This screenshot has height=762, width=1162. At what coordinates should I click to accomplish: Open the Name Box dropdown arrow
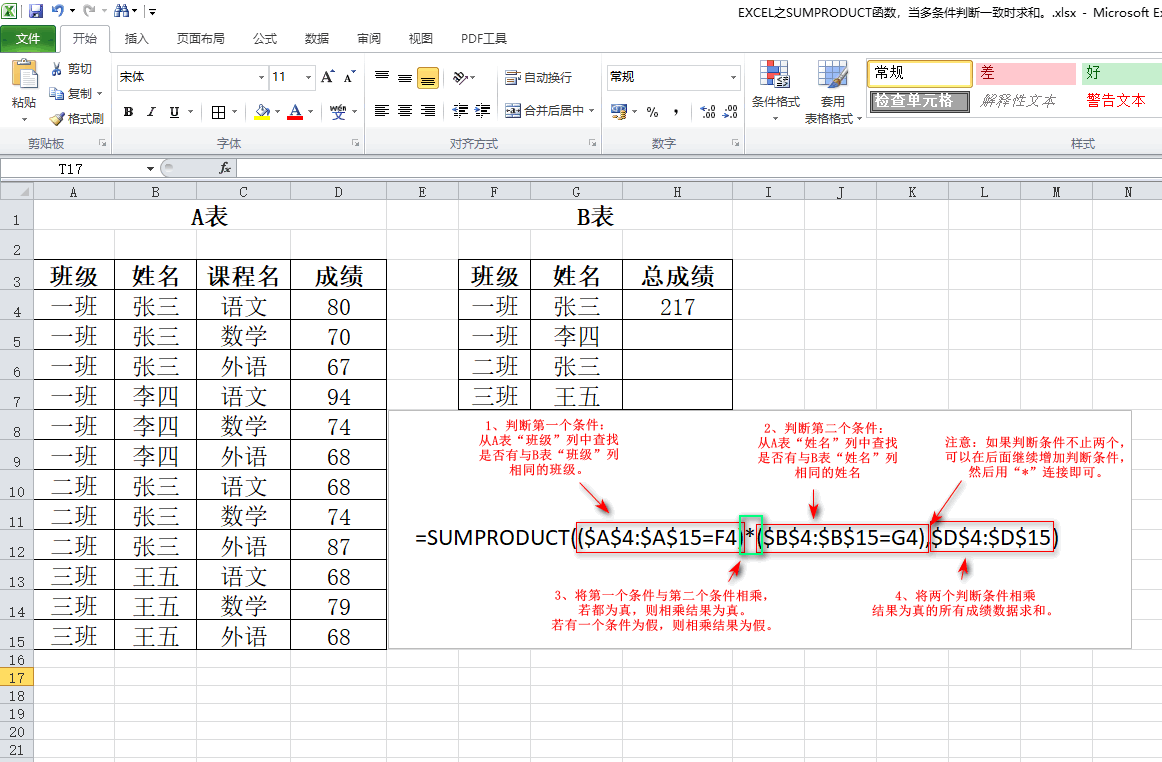150,169
